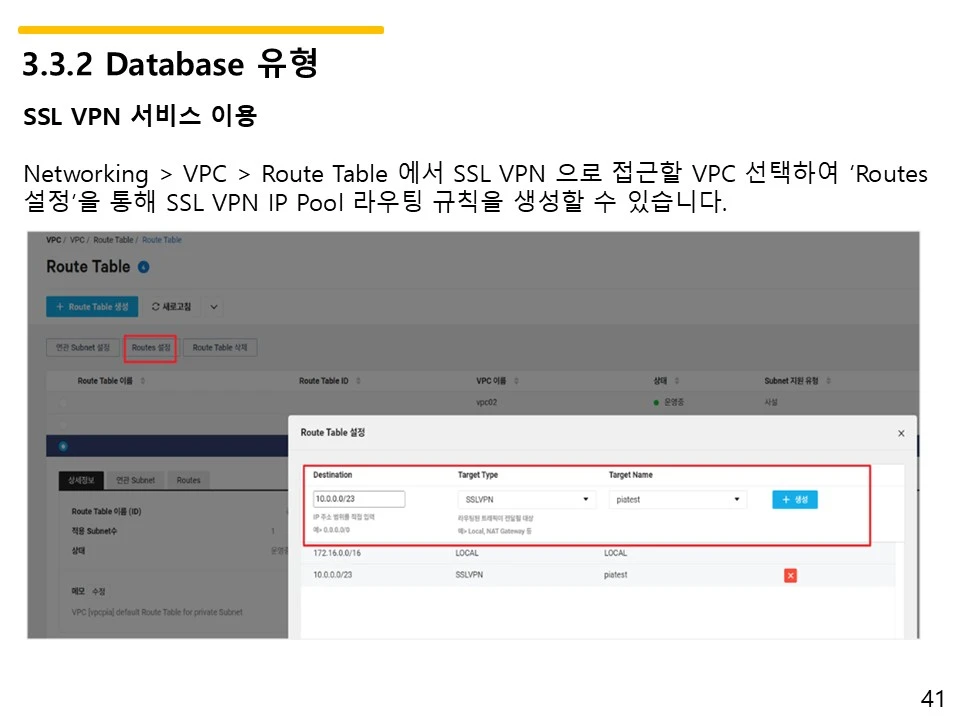Click the 10.0.0.0/23 route row destination

coord(332,575)
